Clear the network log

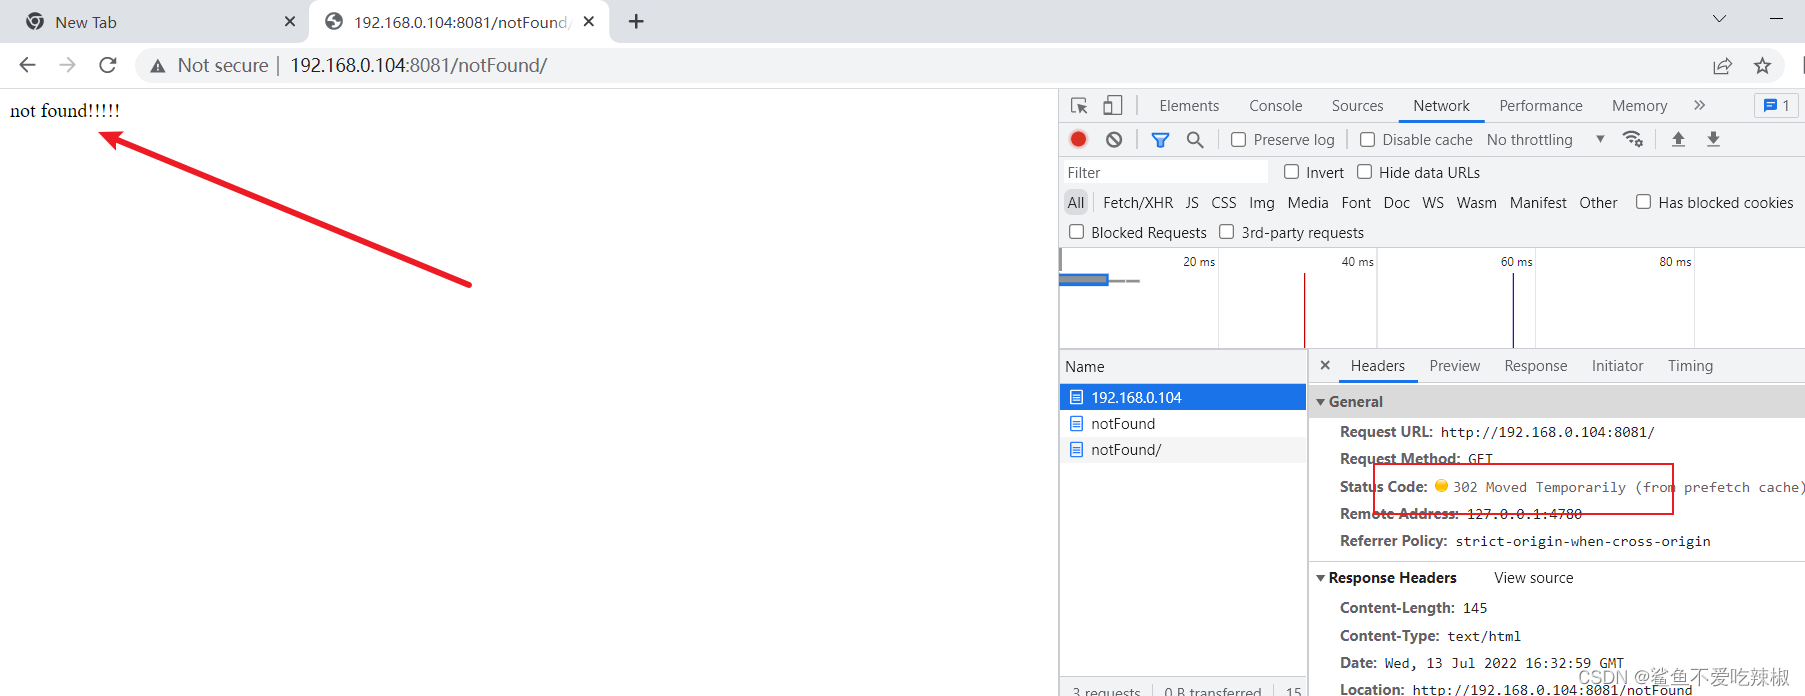(1114, 140)
